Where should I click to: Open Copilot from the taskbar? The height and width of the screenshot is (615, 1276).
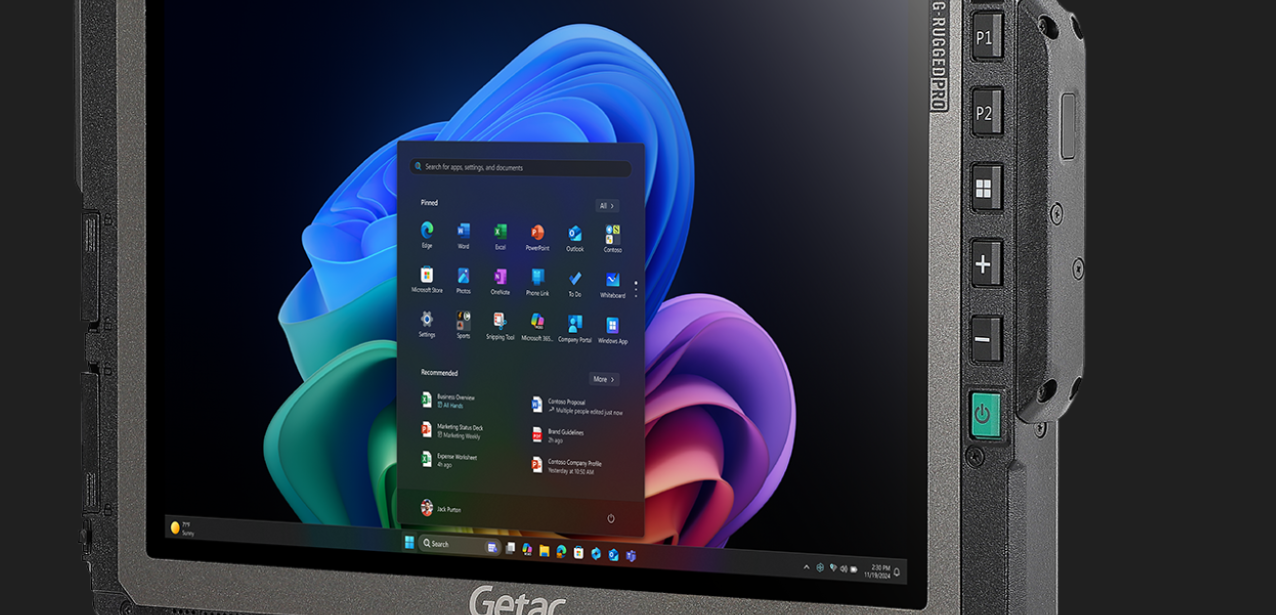[x=527, y=549]
